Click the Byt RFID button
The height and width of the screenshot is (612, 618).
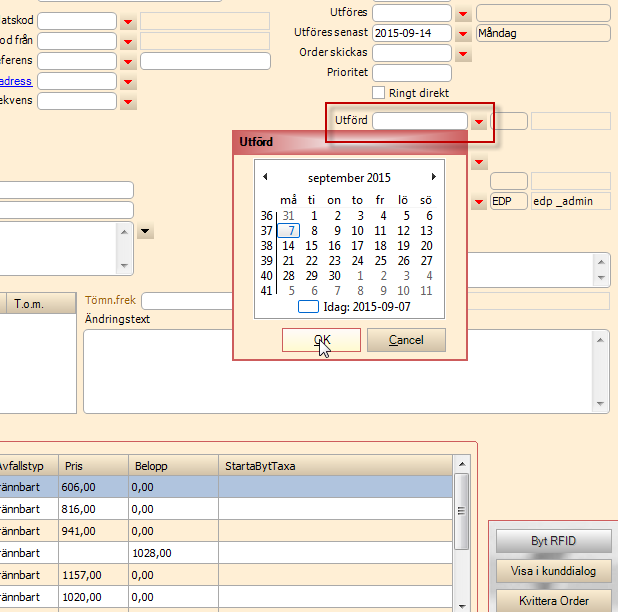click(x=553, y=541)
